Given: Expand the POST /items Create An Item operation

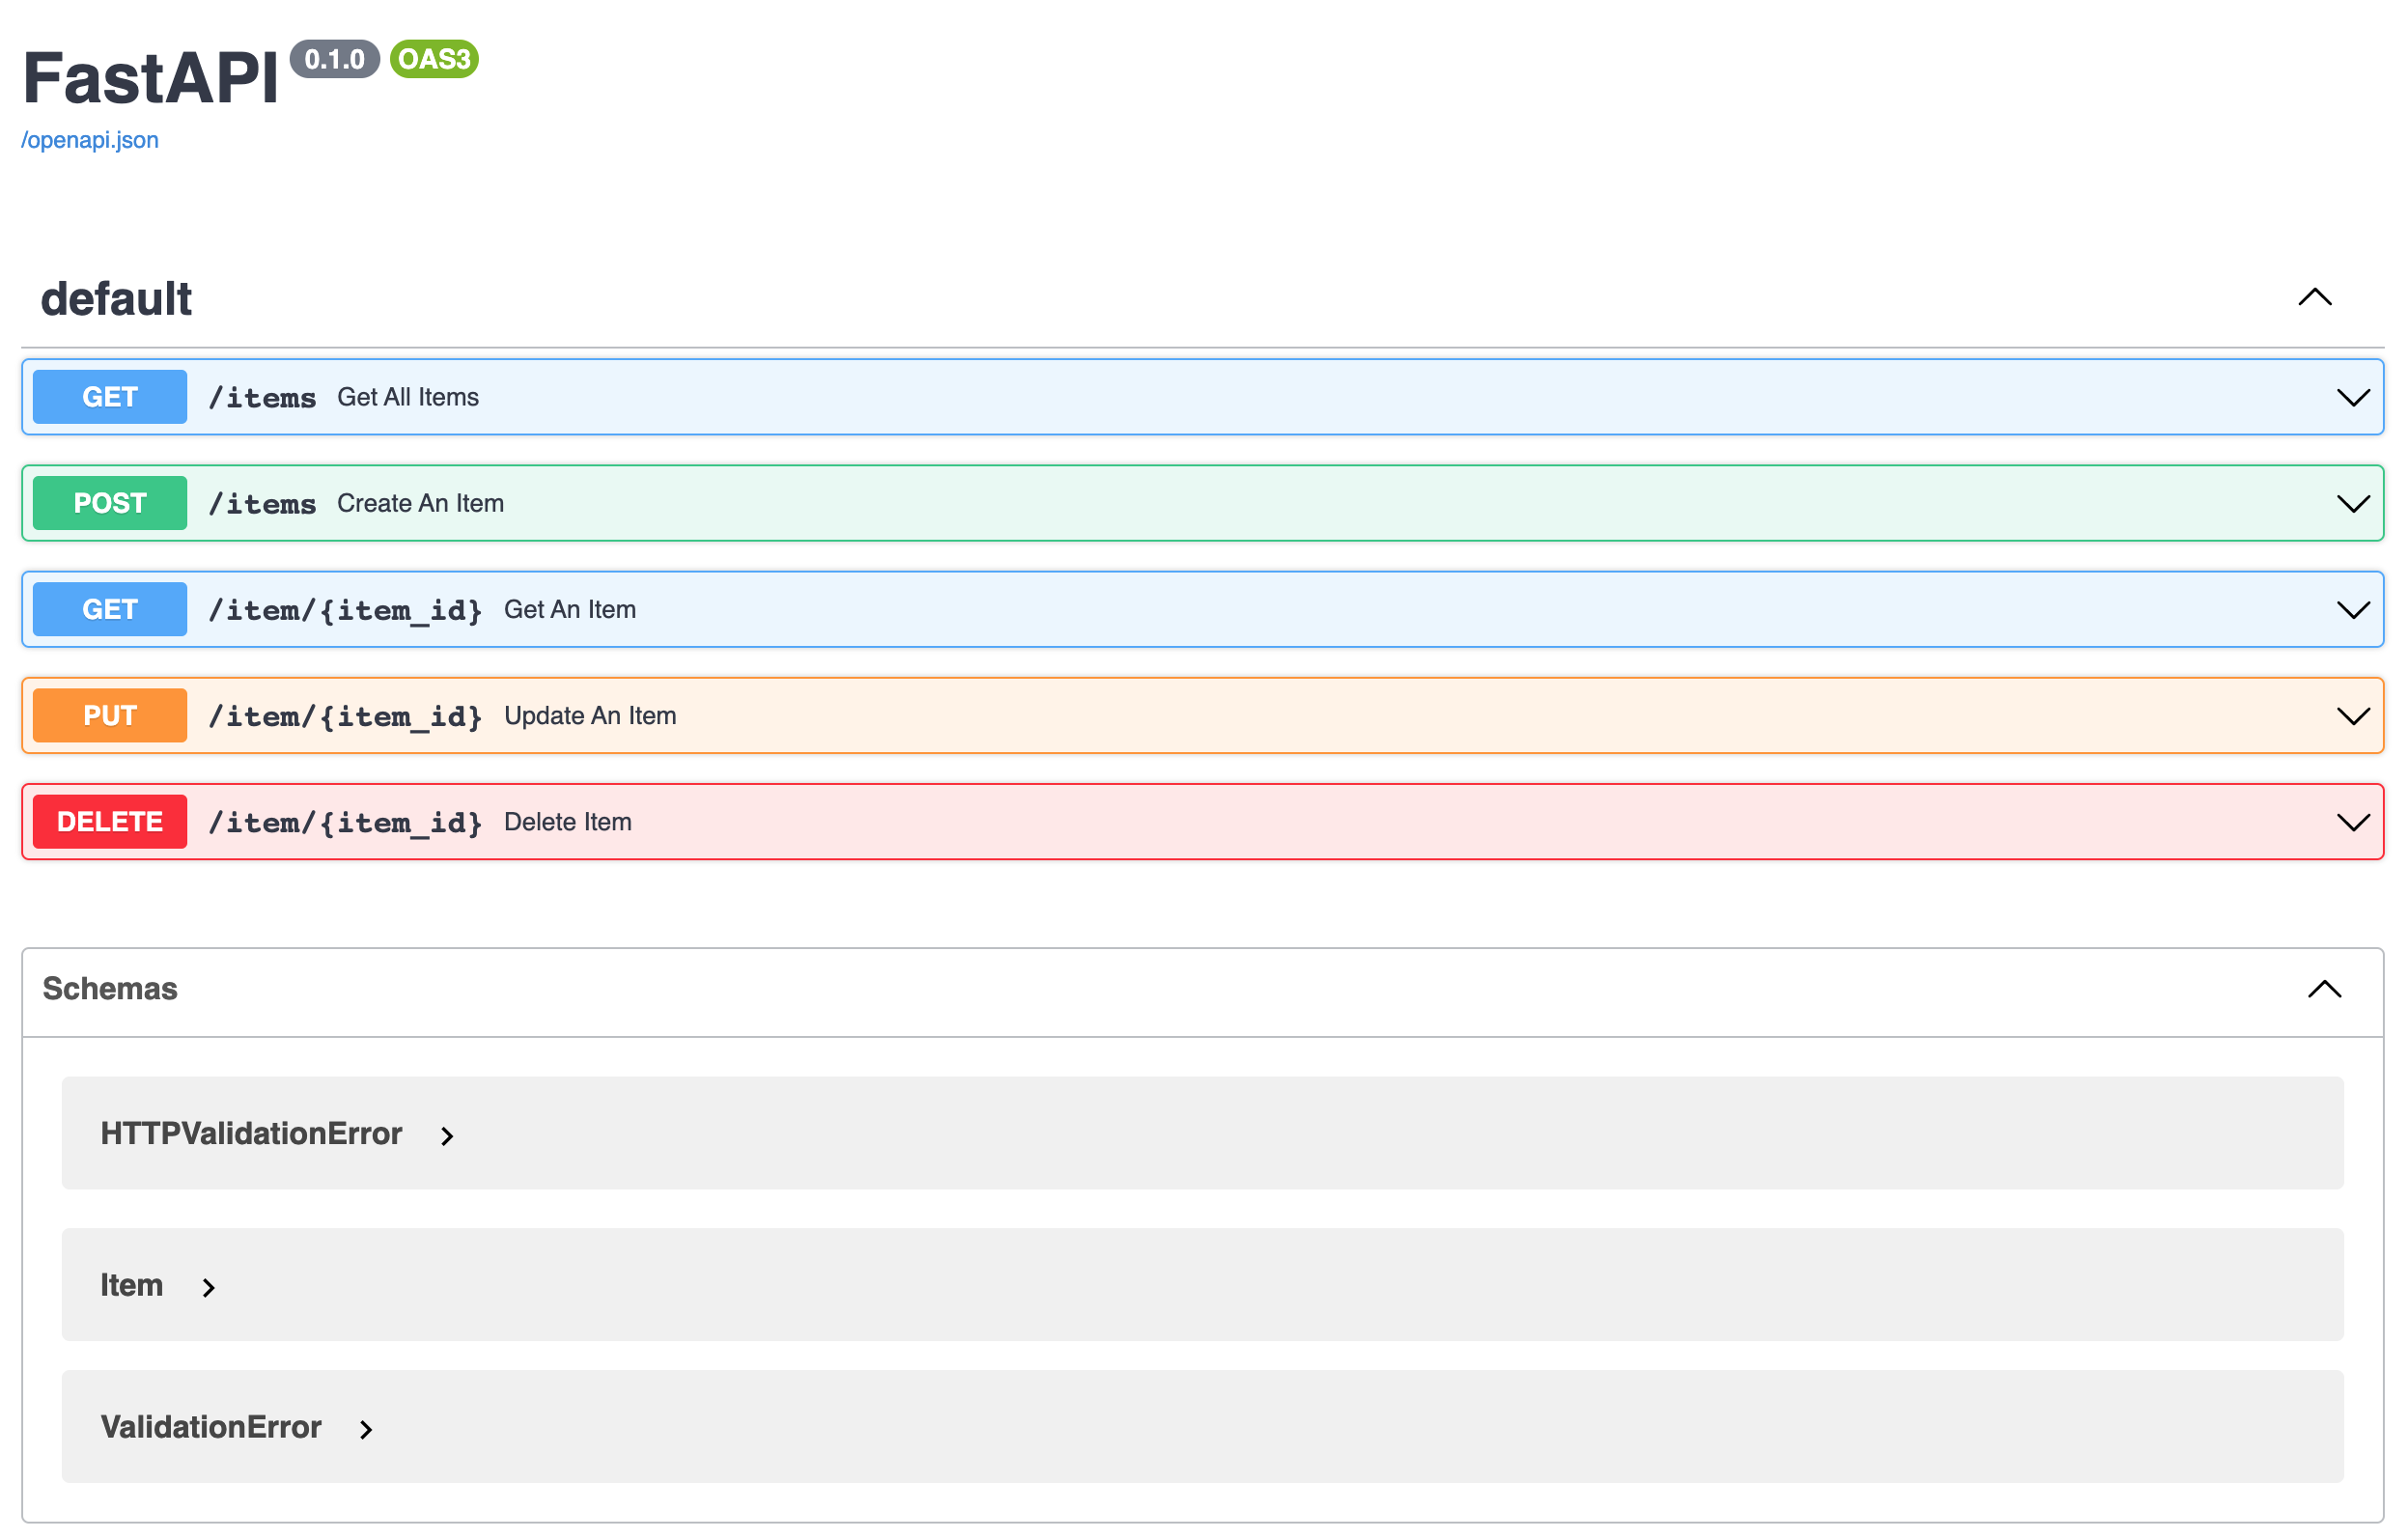Looking at the screenshot, I should (x=2354, y=503).
